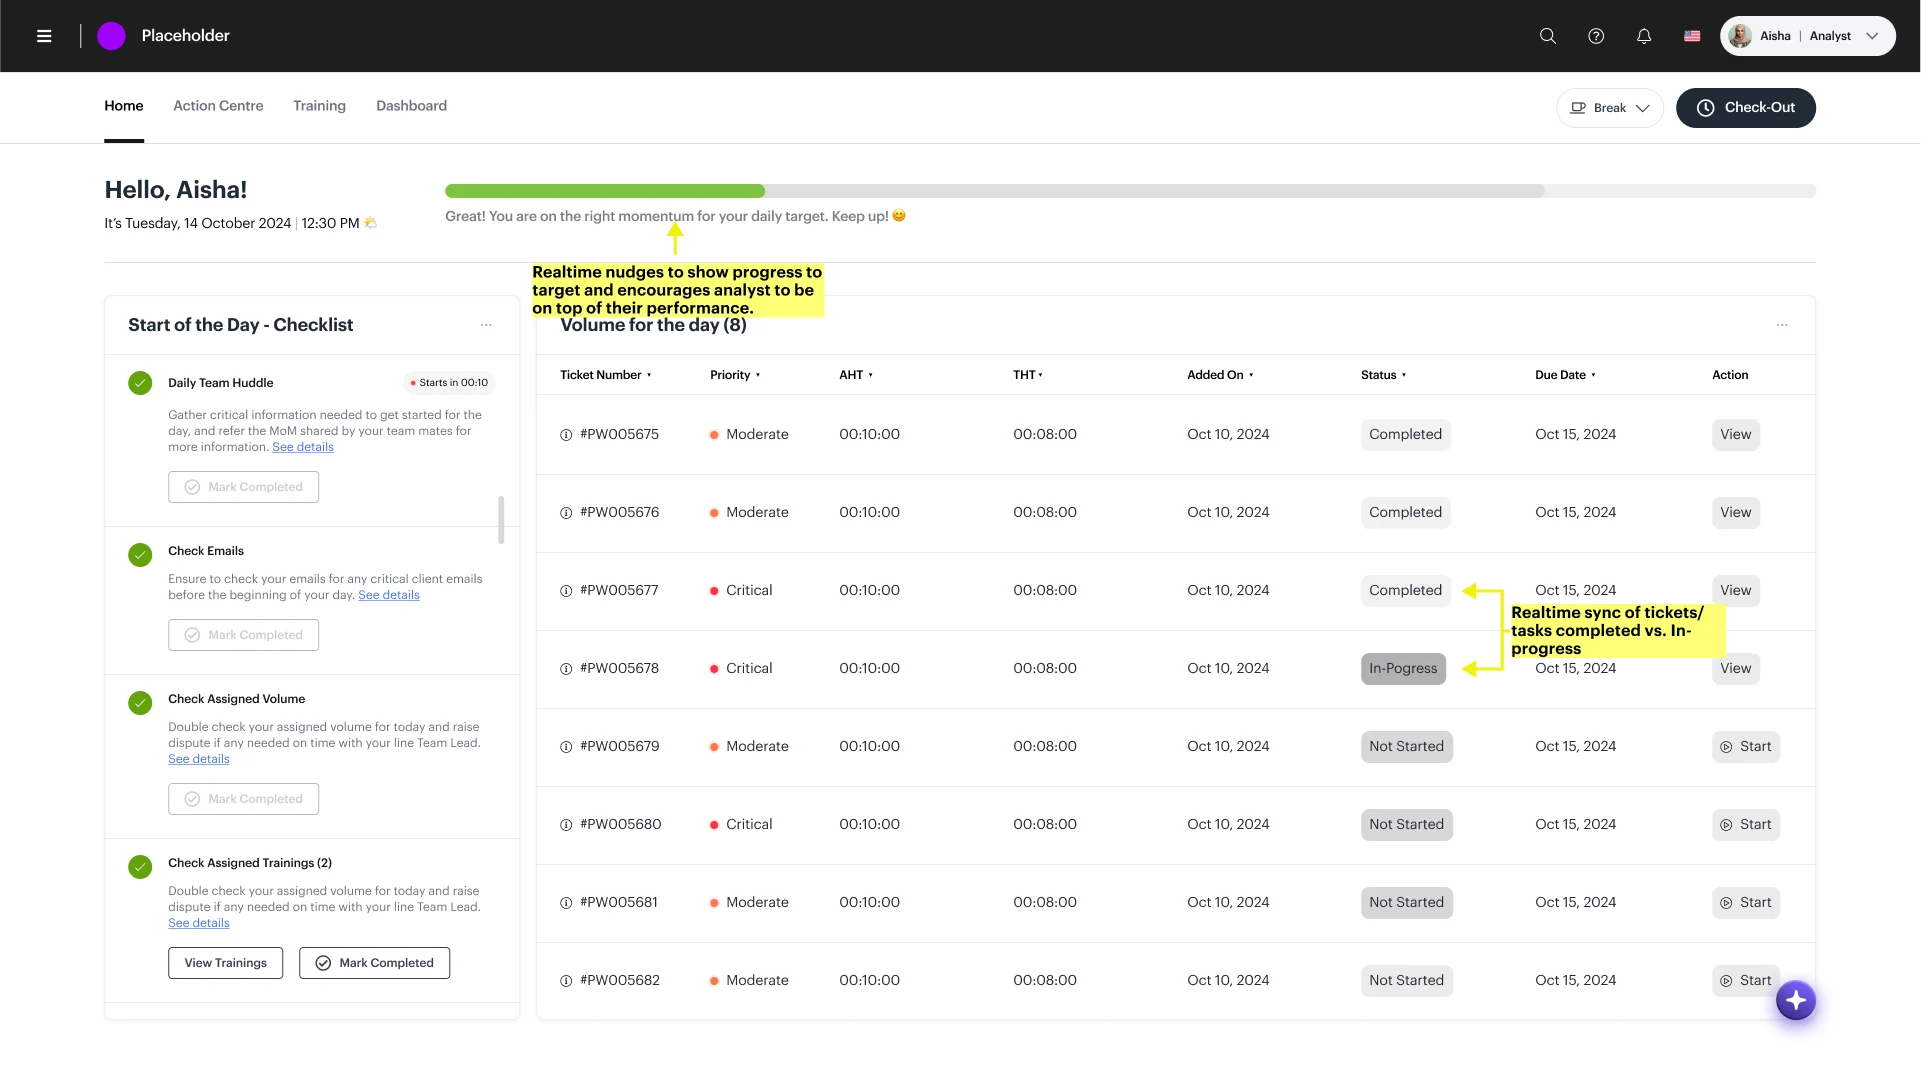
Task: Show info for ticket #PW005681
Action: coord(566,903)
